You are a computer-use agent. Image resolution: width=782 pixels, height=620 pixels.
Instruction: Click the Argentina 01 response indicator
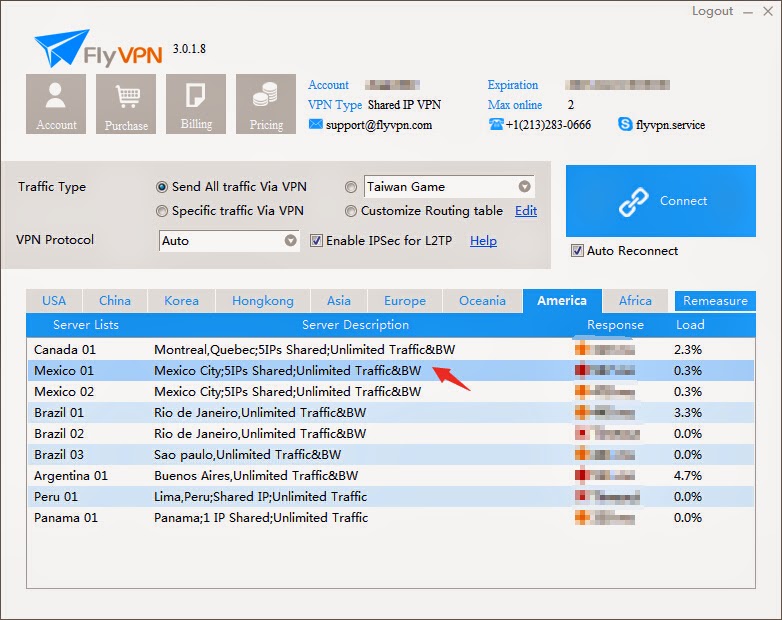coord(605,475)
